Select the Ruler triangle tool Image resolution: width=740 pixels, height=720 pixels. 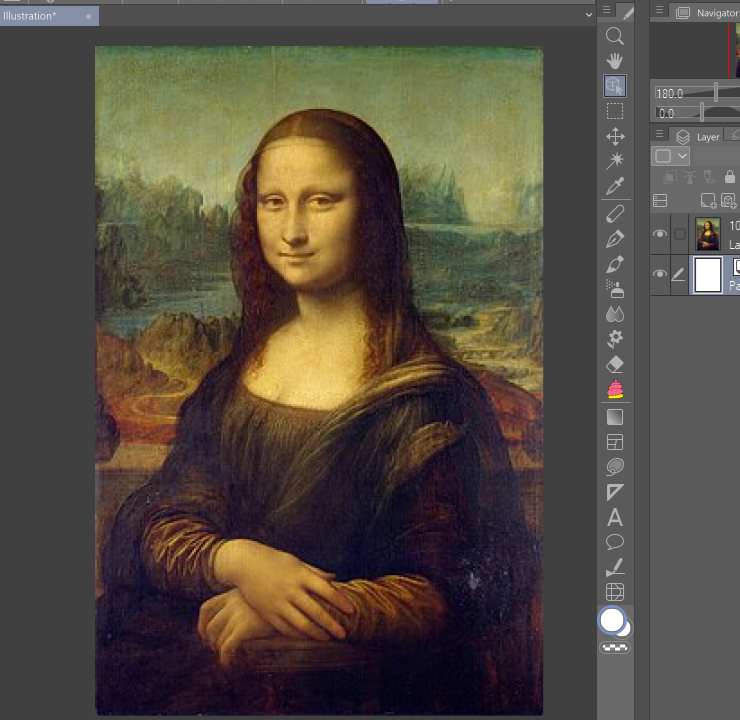coord(615,492)
